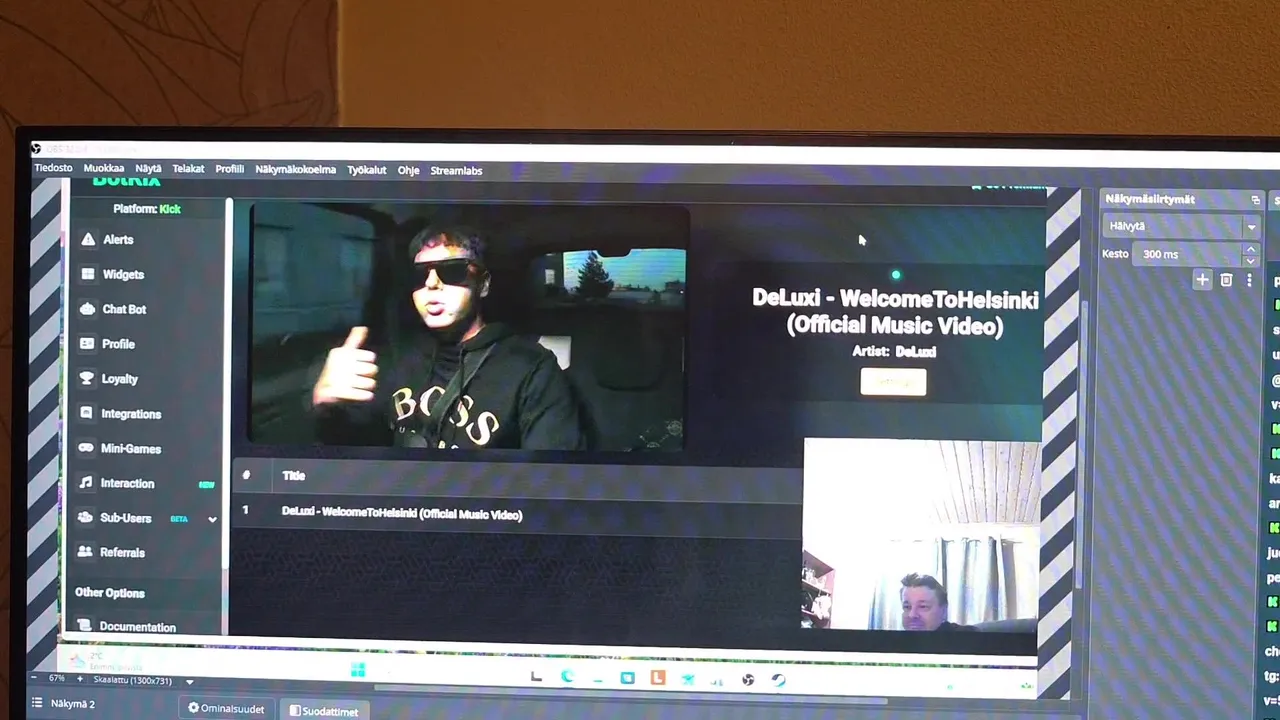This screenshot has width=1280, height=720.
Task: Increase Kesto duration with up arrow
Action: 1250,249
